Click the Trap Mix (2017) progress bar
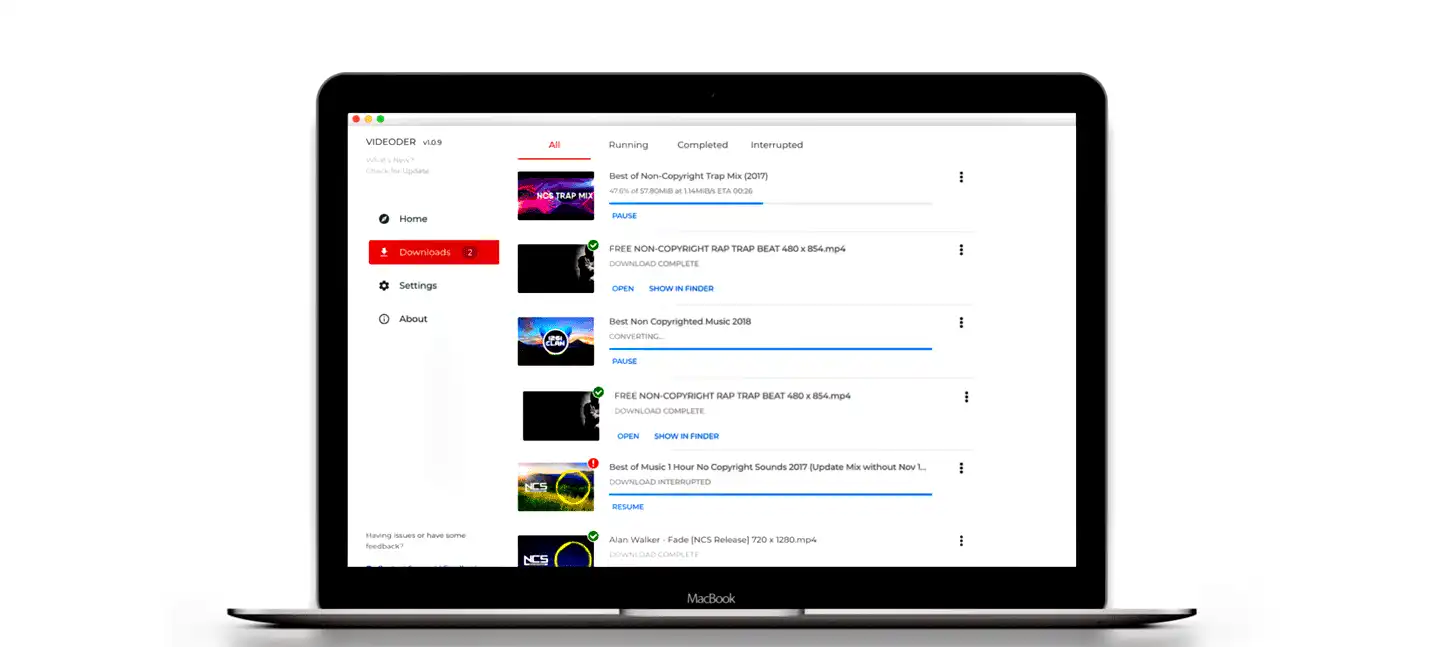1430x647 pixels. (770, 203)
